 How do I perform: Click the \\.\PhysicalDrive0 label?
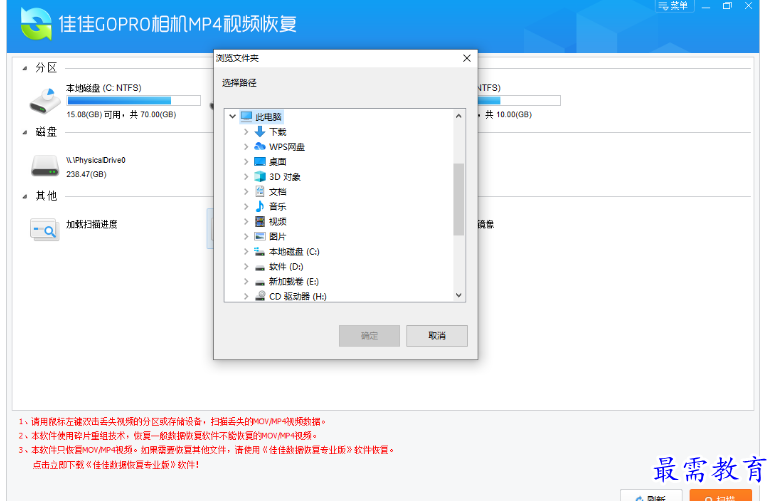[x=95, y=160]
